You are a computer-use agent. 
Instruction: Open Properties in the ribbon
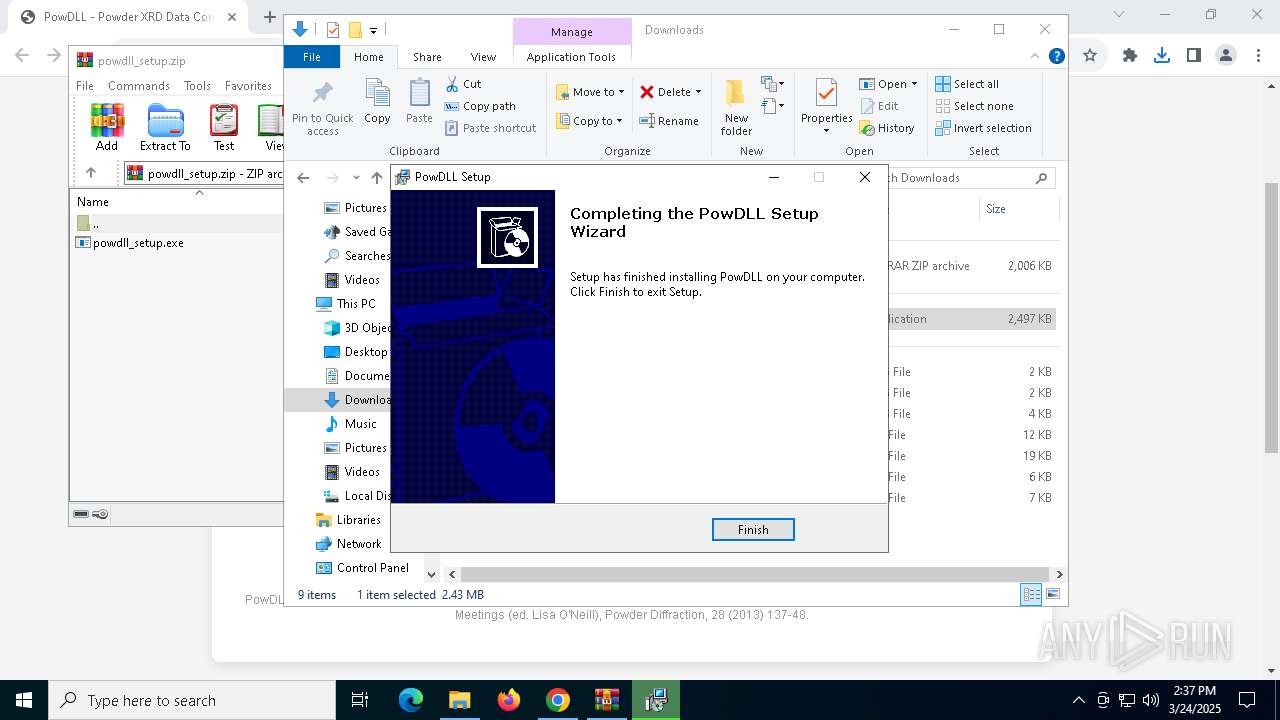[x=826, y=106]
